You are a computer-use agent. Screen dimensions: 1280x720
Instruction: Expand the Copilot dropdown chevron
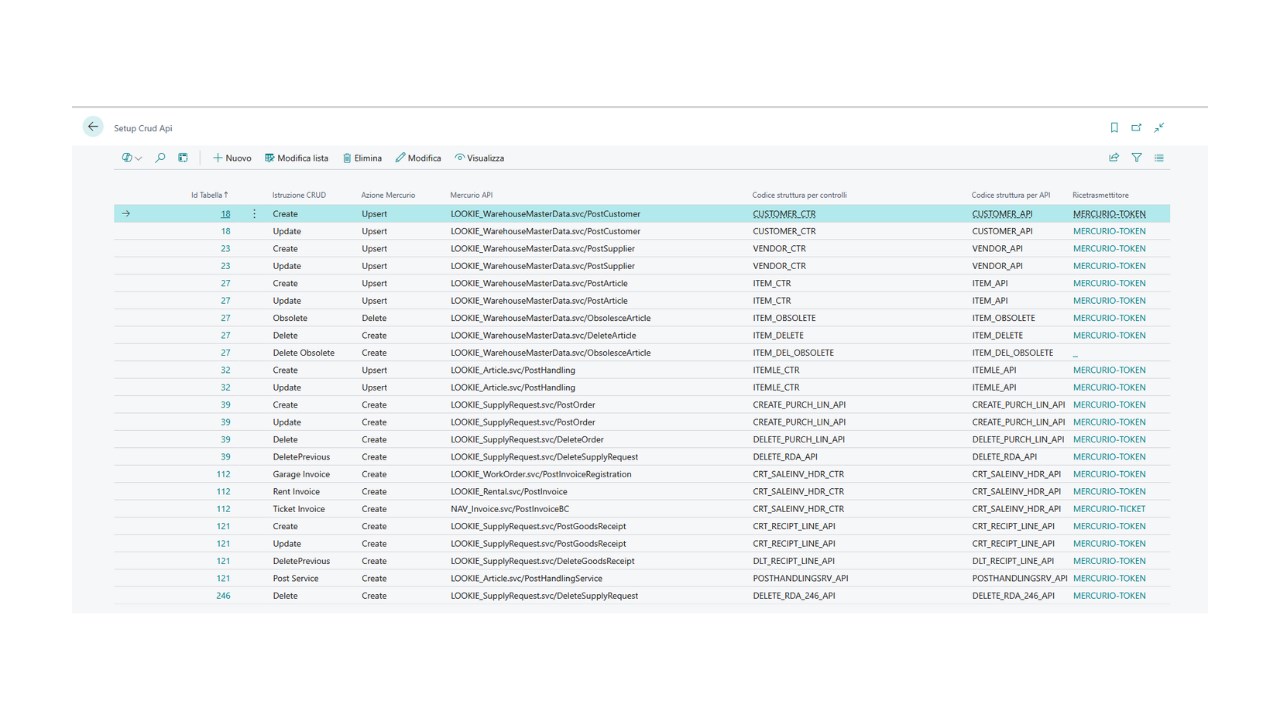click(x=139, y=158)
